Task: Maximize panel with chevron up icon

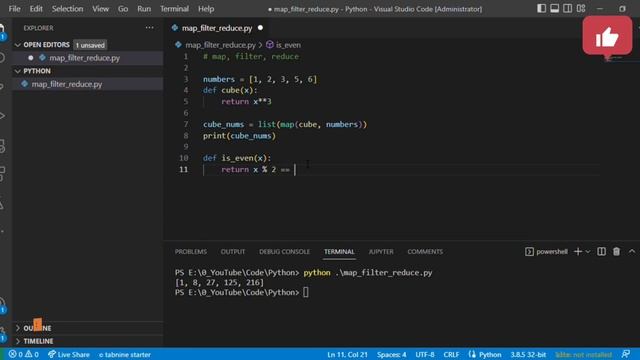Action: click(632, 252)
